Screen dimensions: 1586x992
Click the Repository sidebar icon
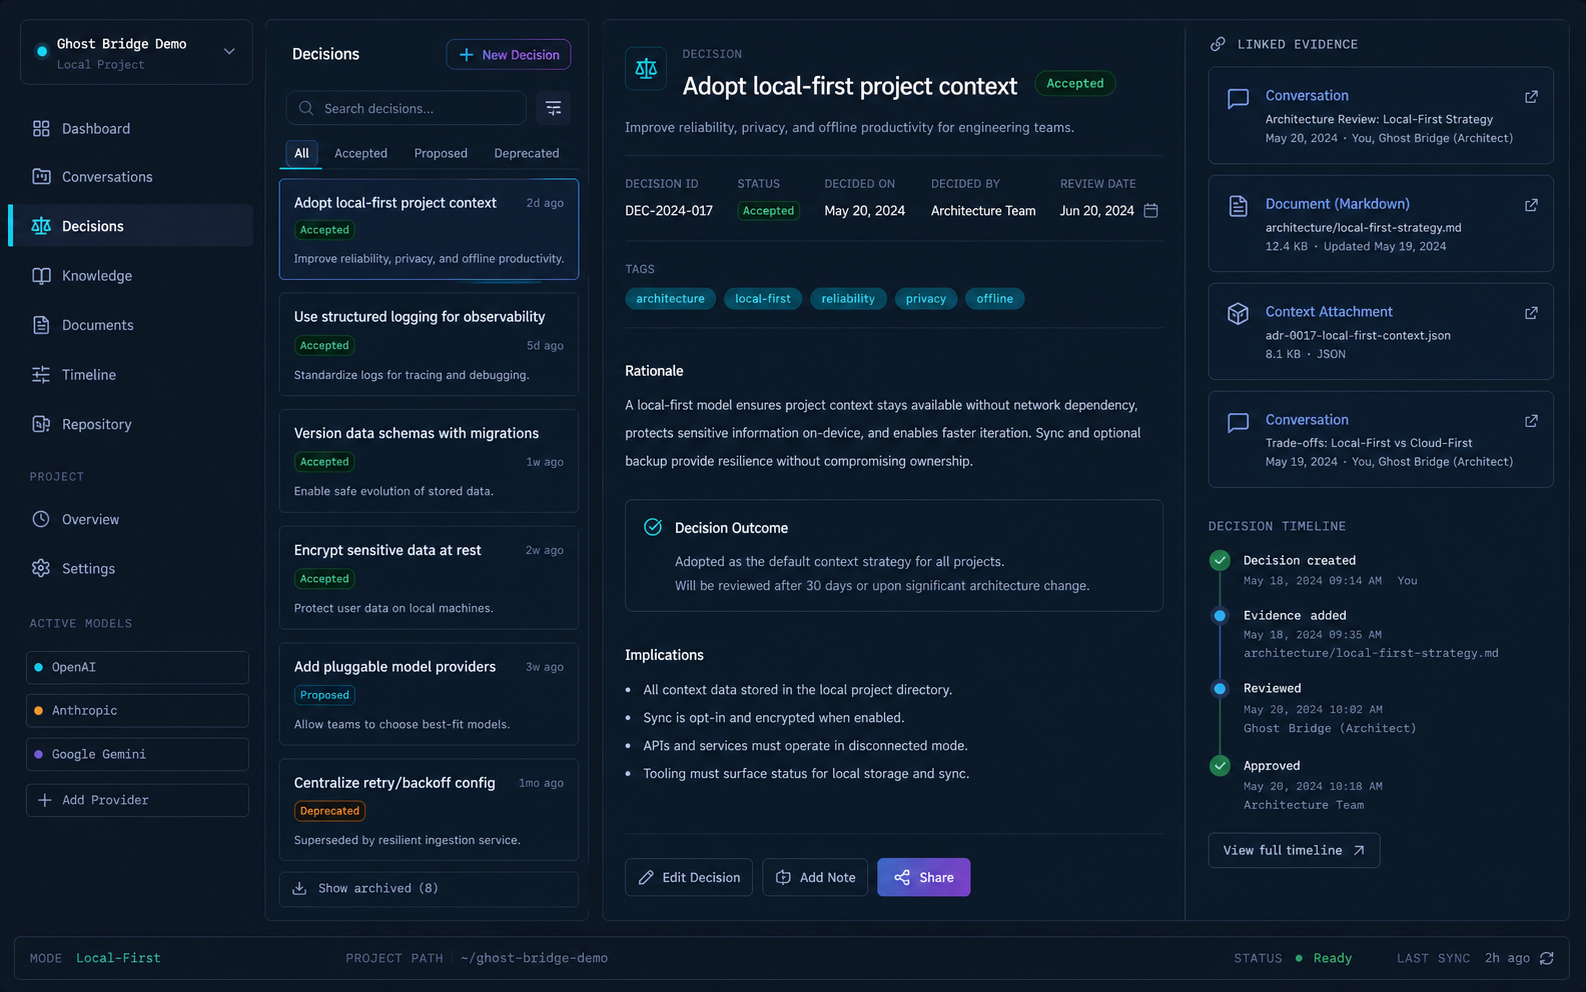41,424
